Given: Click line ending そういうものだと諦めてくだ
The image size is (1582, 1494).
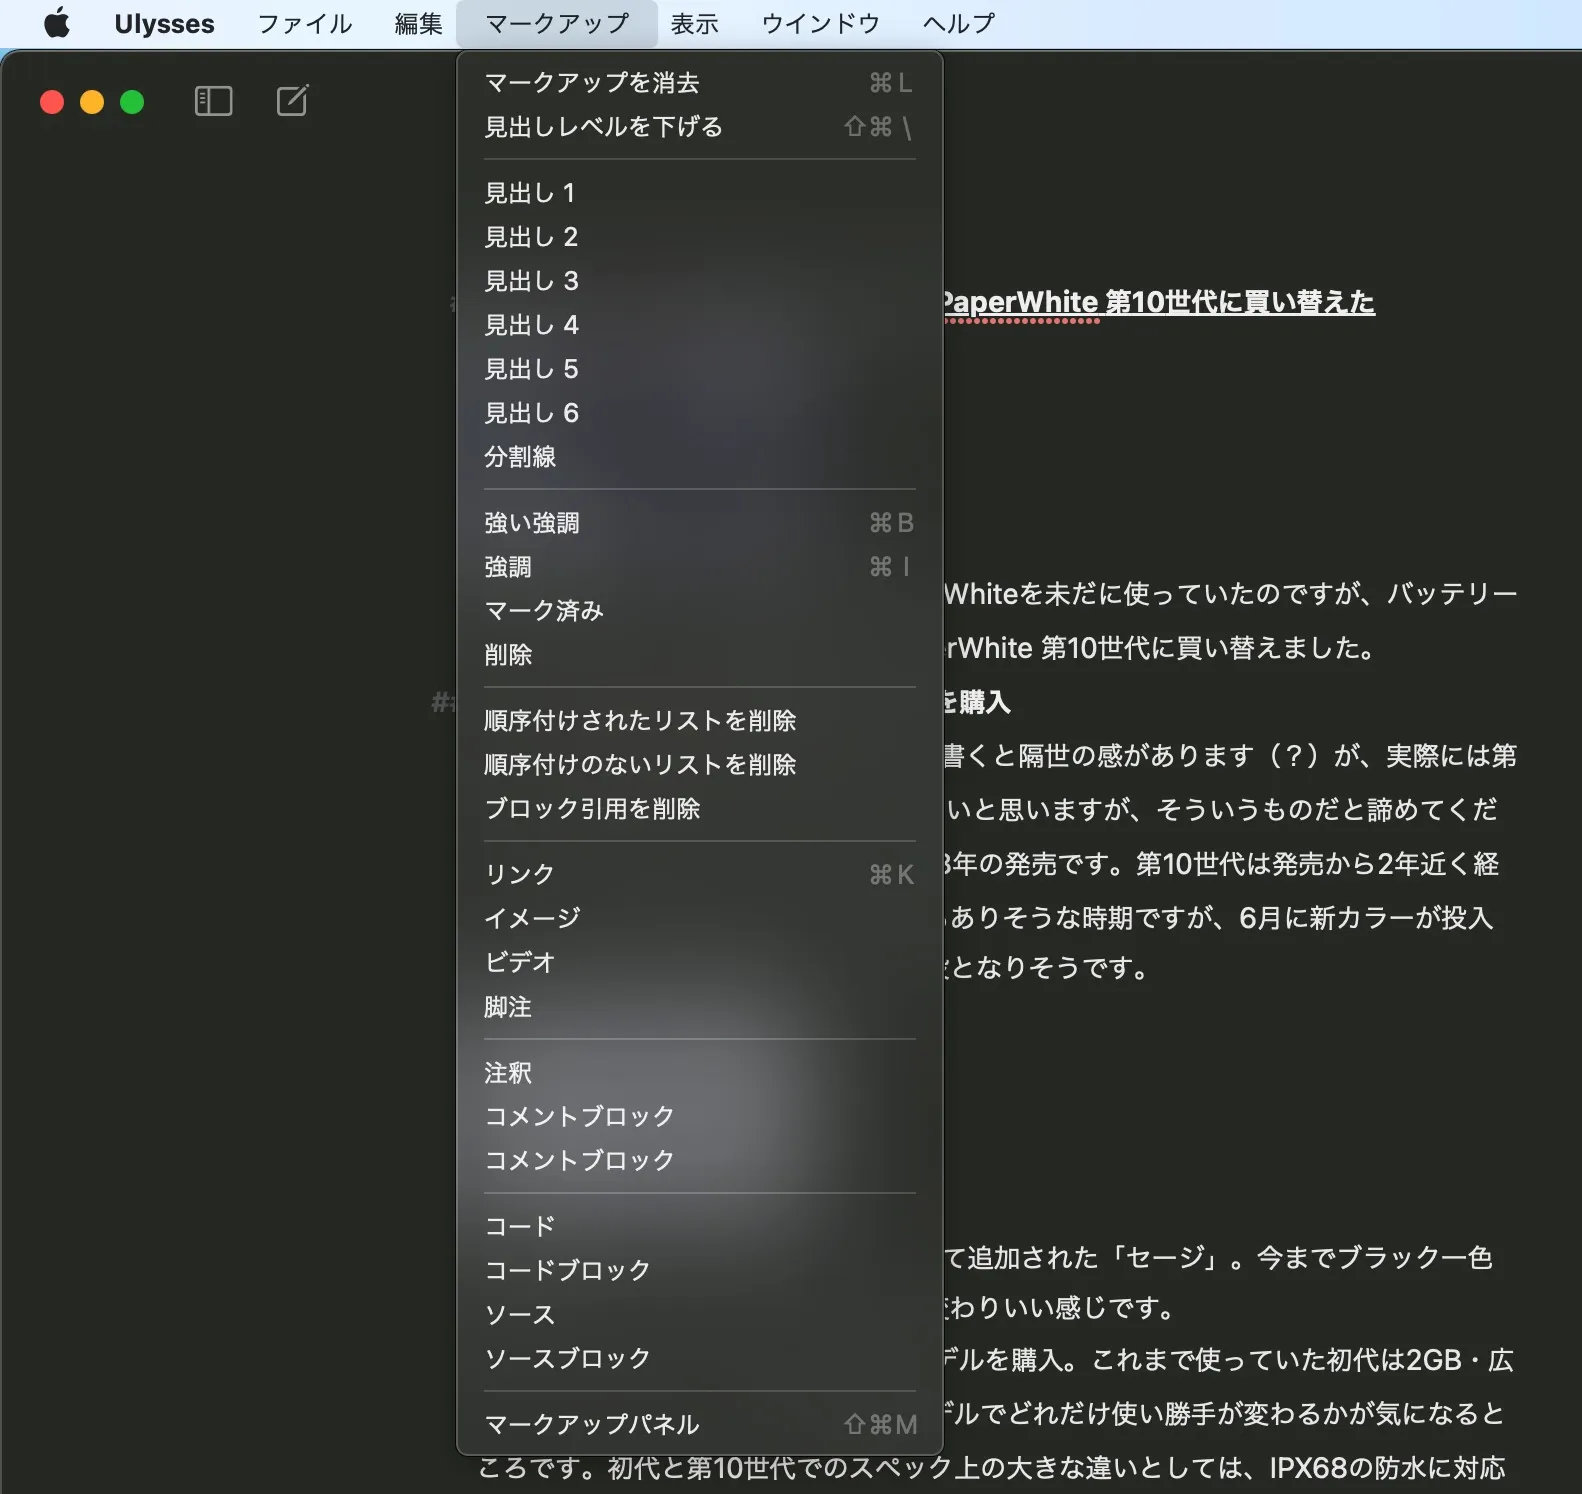Looking at the screenshot, I should [1221, 810].
